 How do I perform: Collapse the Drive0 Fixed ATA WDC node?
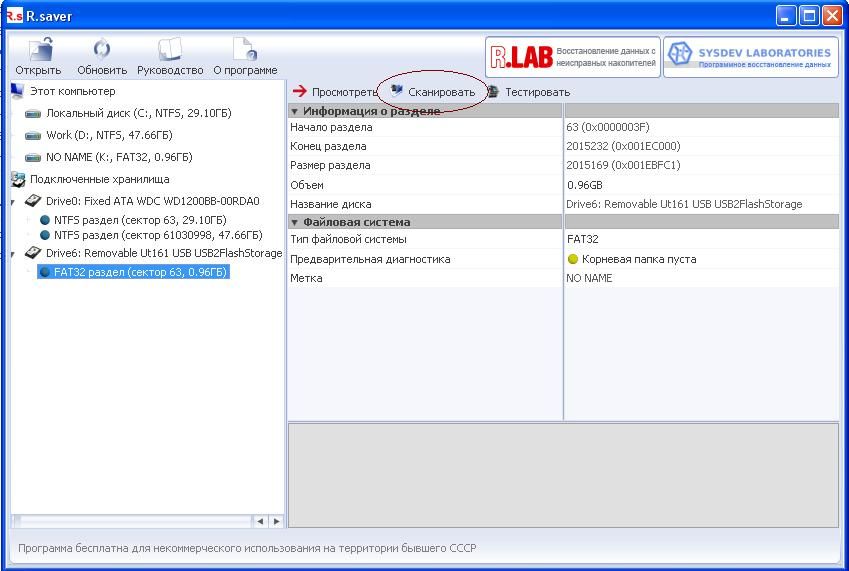point(14,201)
